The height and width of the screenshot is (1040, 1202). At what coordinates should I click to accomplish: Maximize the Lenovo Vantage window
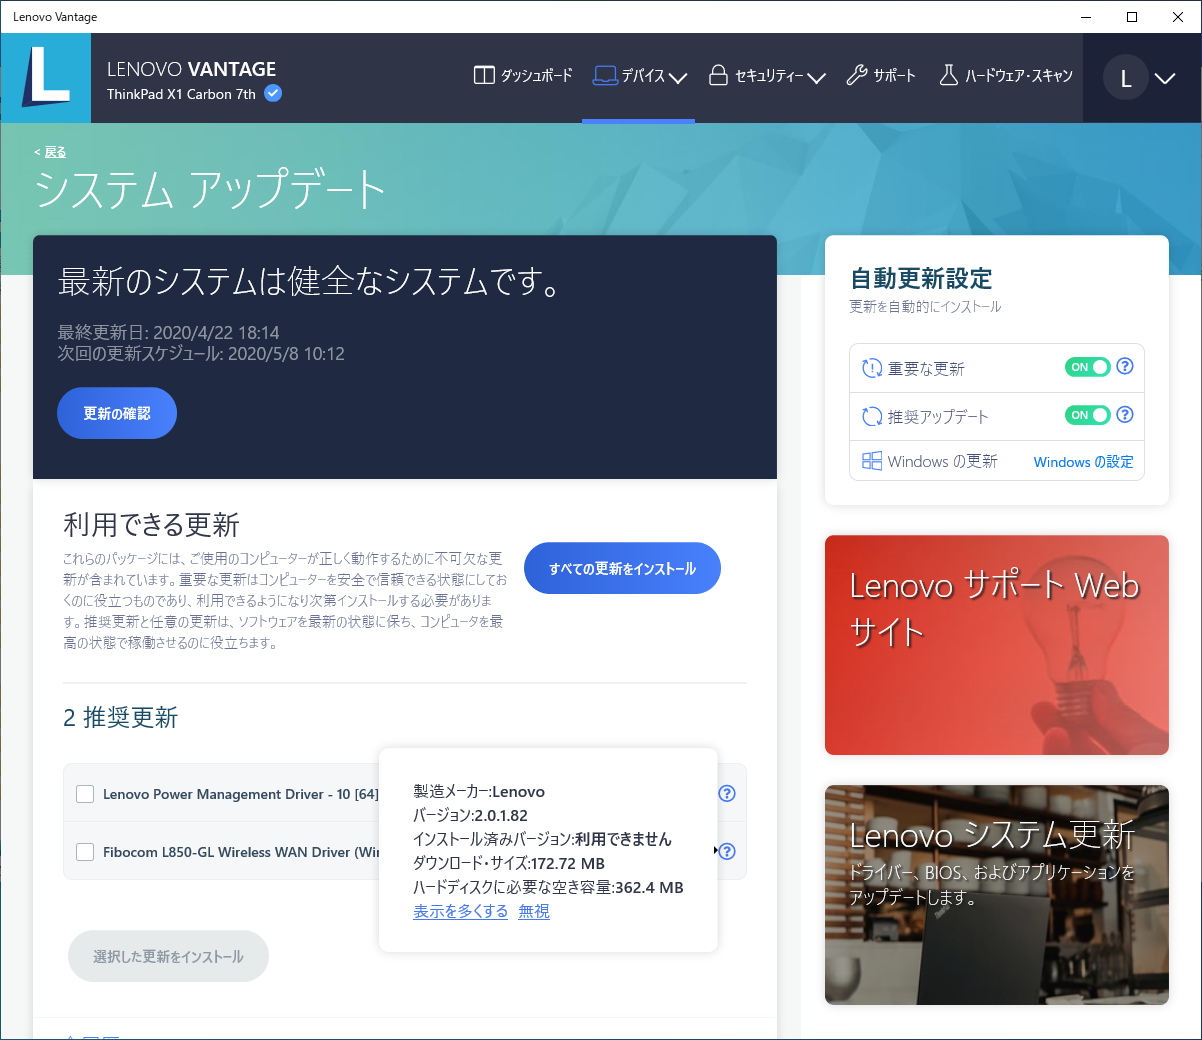1132,17
